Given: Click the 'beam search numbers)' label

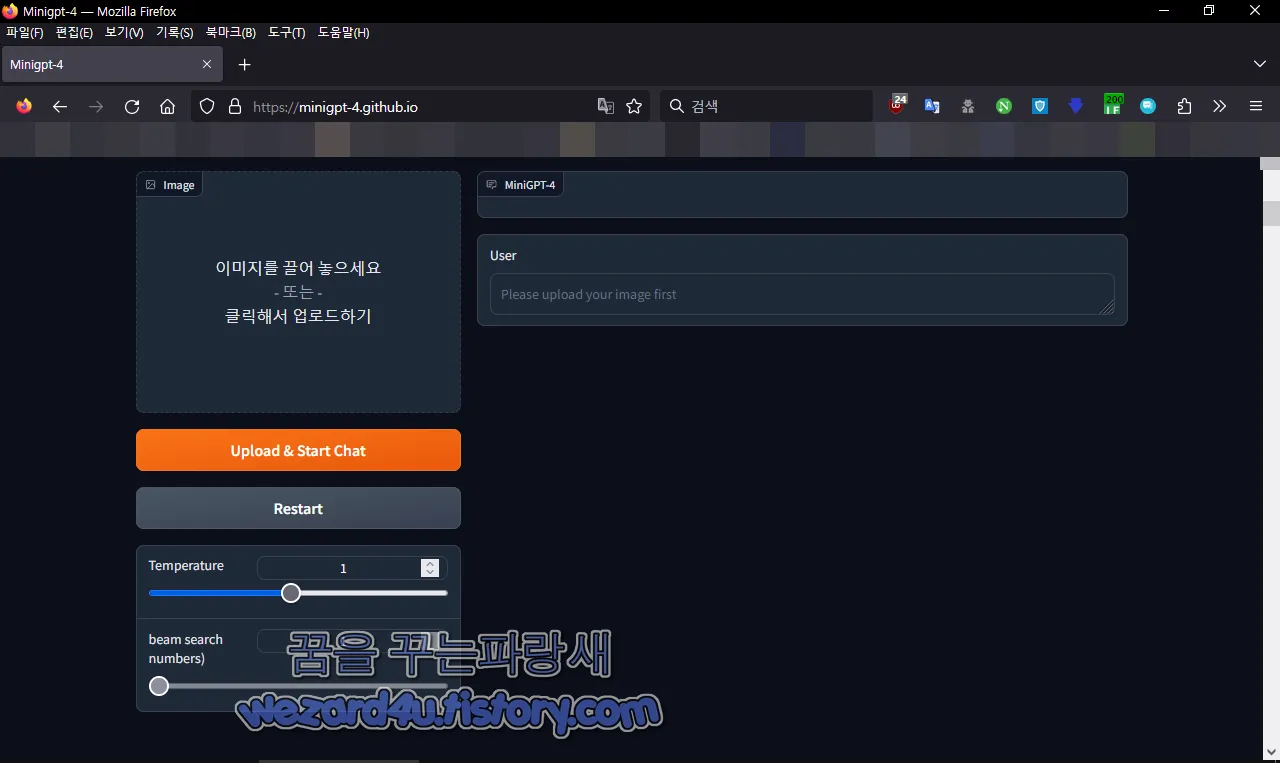Looking at the screenshot, I should pyautogui.click(x=186, y=648).
